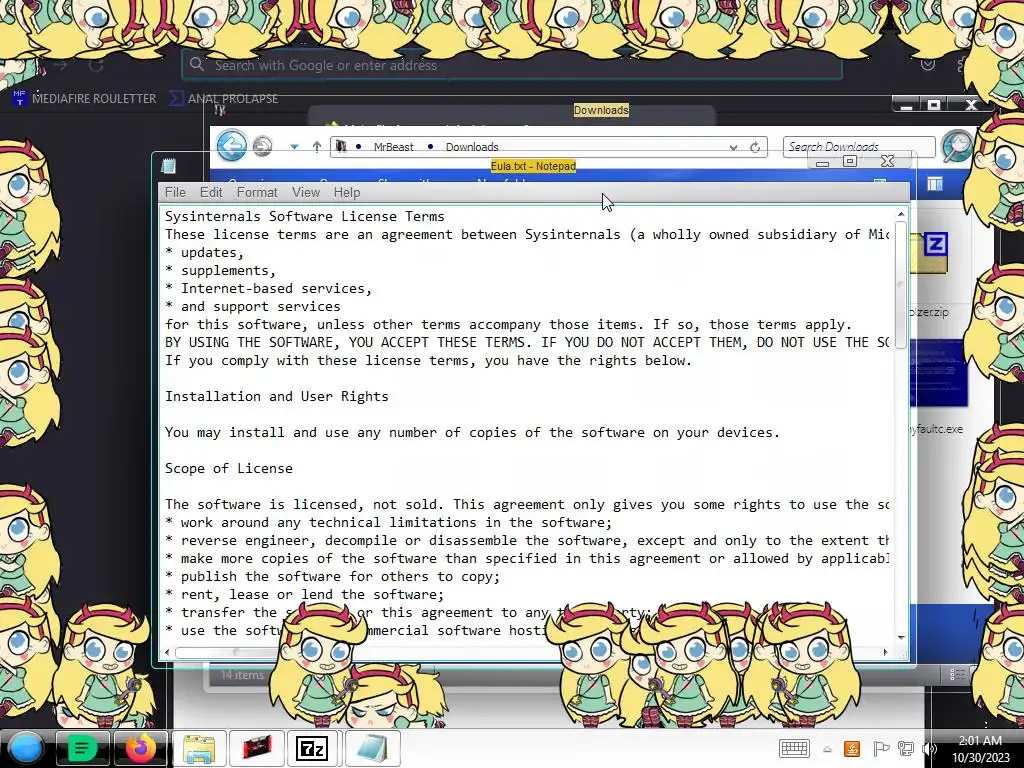This screenshot has width=1024, height=768.
Task: Open the View menu in Notepad
Action: point(306,192)
